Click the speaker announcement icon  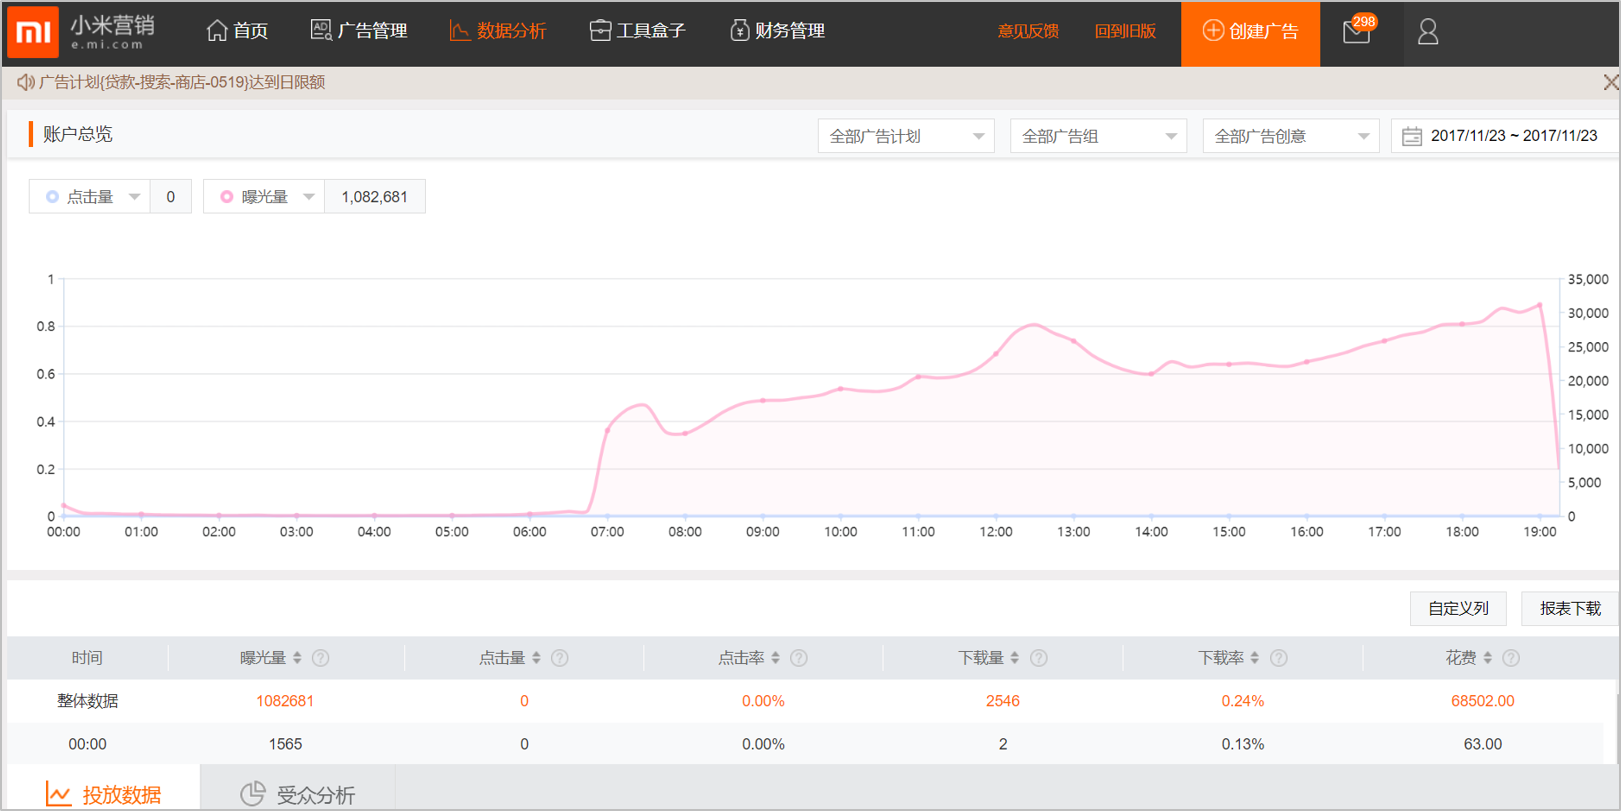[25, 83]
